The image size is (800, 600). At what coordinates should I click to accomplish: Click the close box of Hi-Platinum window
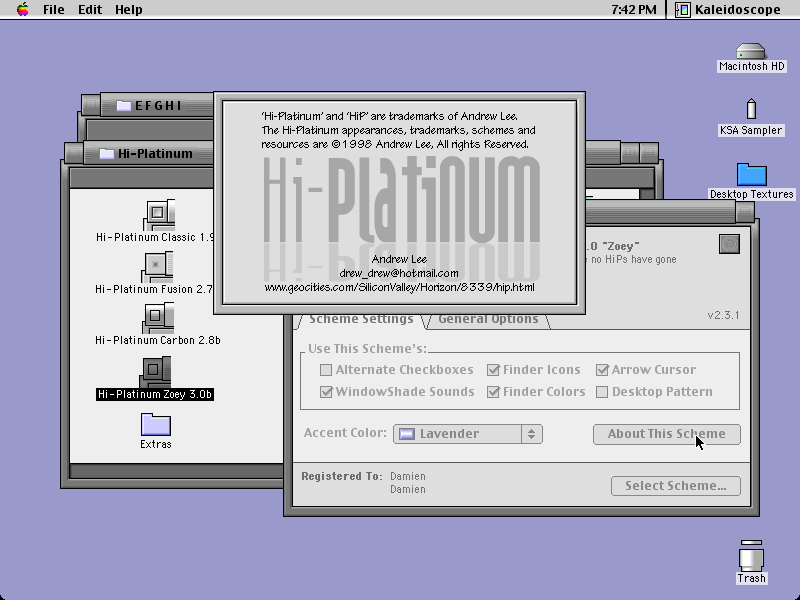(x=74, y=153)
